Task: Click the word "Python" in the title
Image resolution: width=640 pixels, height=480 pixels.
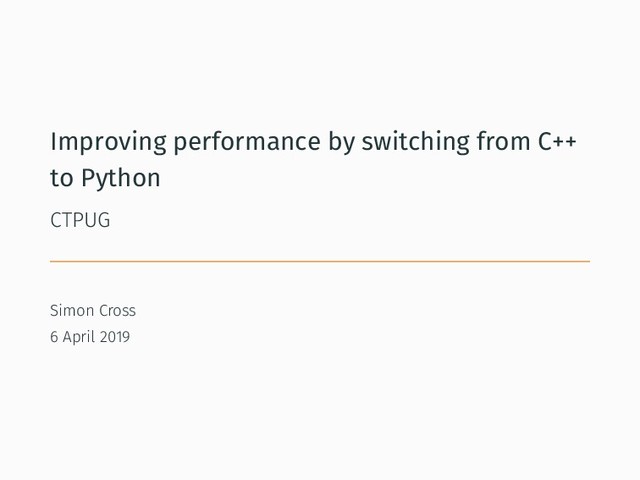Action: [120, 180]
